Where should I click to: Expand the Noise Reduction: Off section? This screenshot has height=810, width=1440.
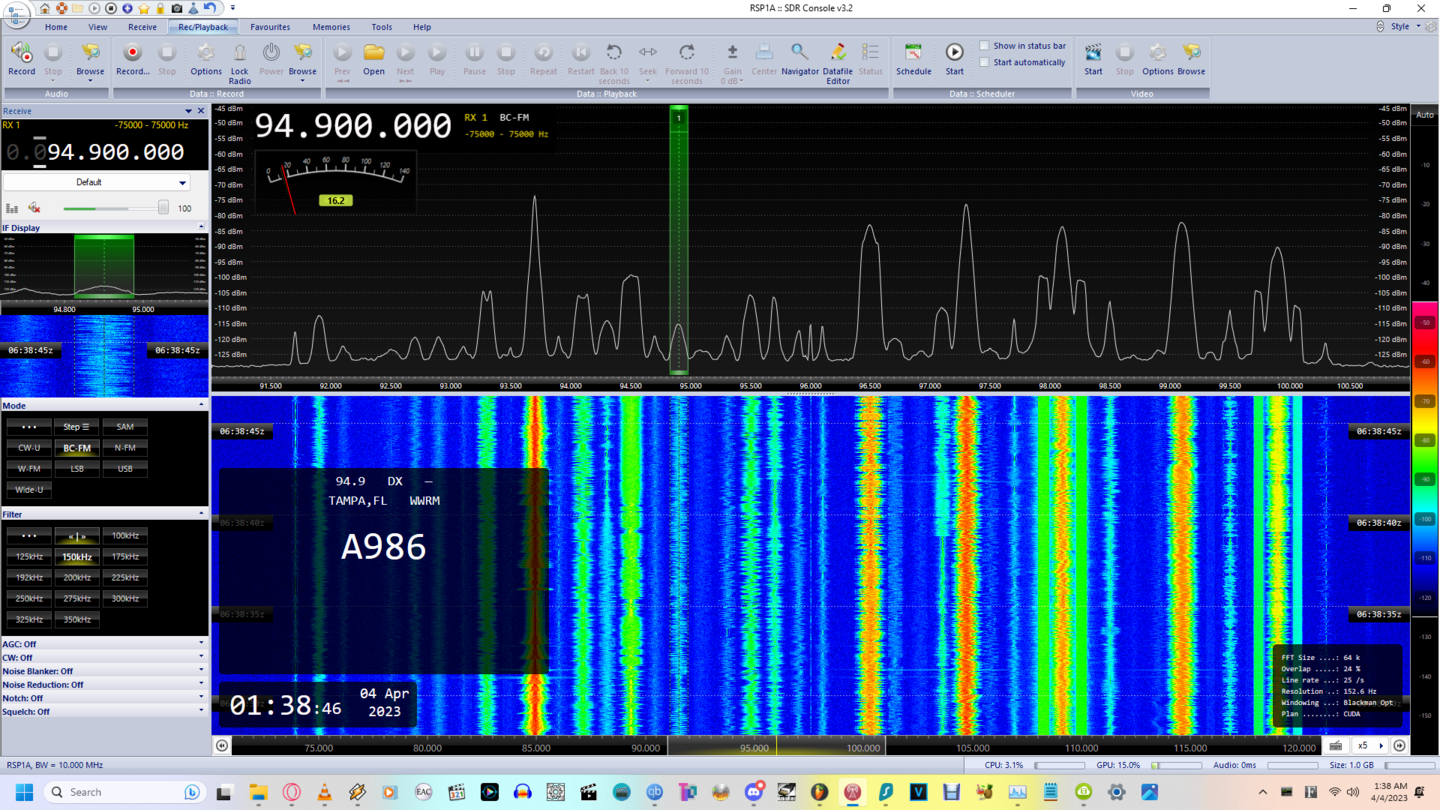click(104, 685)
